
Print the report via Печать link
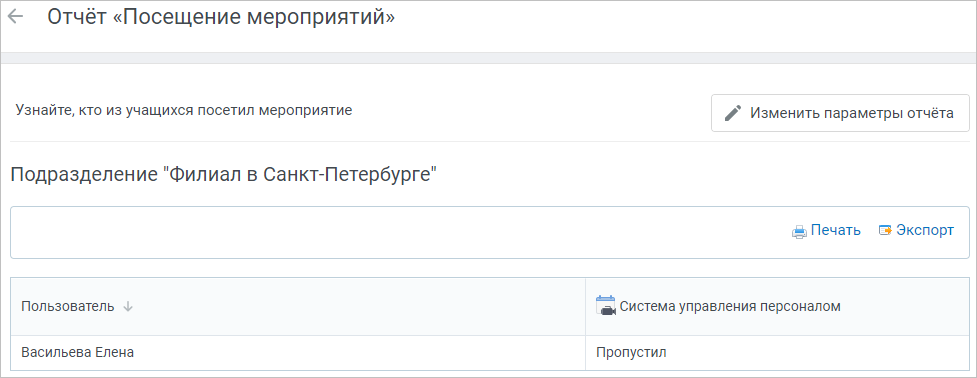coord(836,230)
